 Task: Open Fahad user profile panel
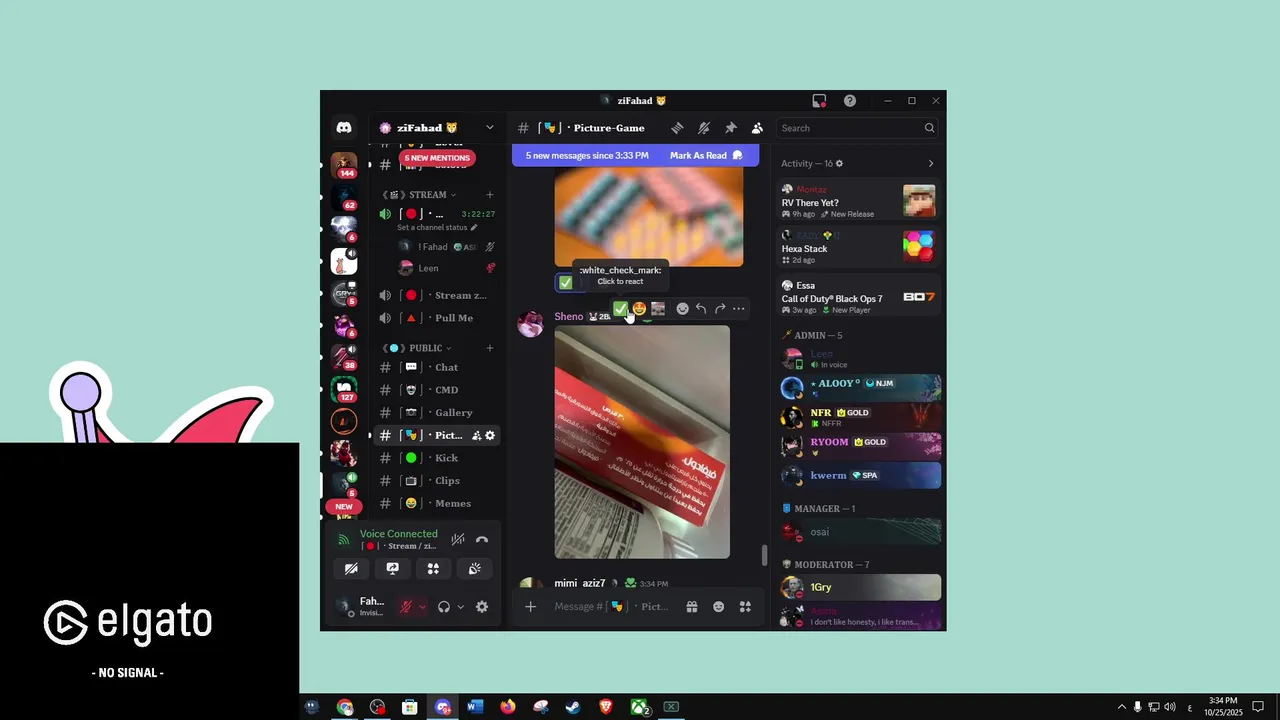[361, 607]
